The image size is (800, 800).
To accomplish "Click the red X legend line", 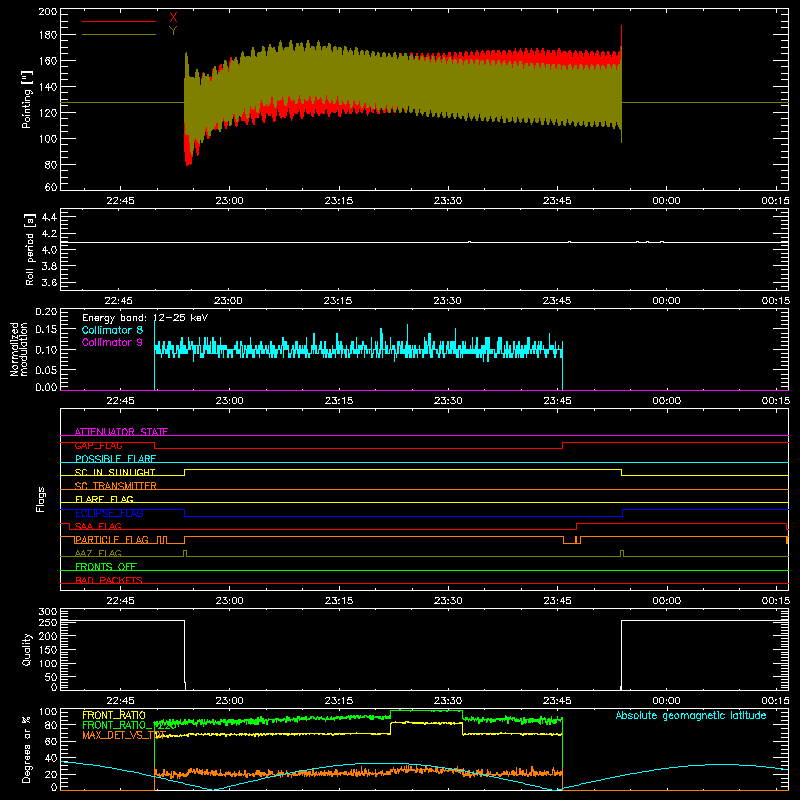I will click(119, 21).
